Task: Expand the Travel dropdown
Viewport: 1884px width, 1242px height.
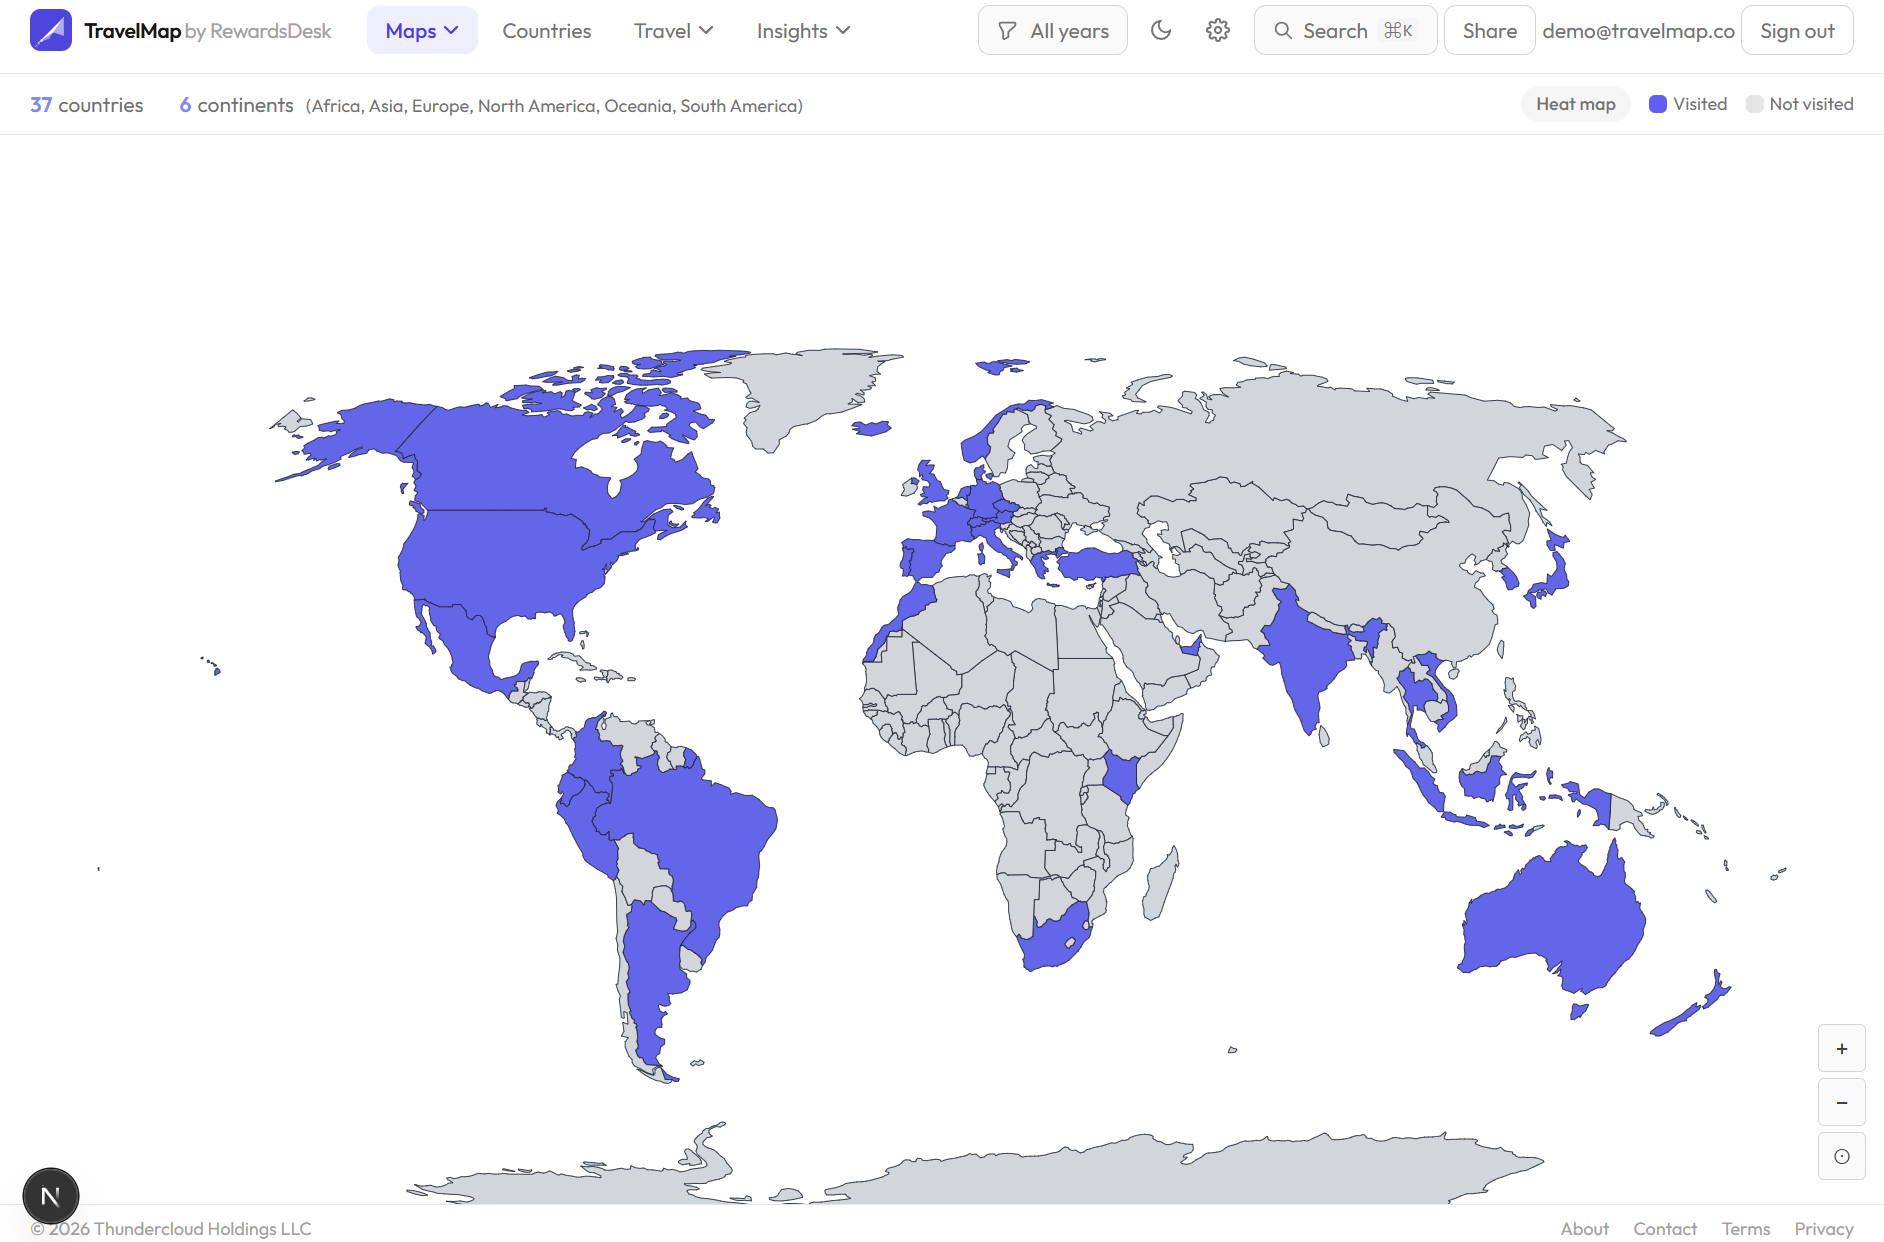Action: (x=673, y=30)
